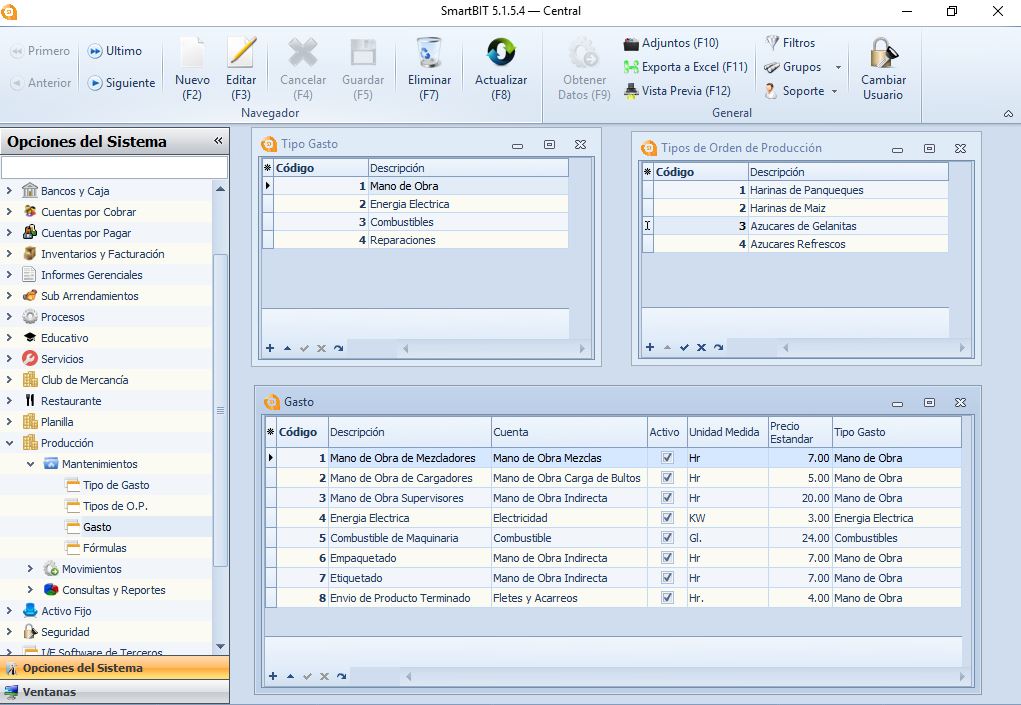1021x705 pixels.
Task: Post edit in Tipos de Orden de Producción navigator
Action: point(684,348)
